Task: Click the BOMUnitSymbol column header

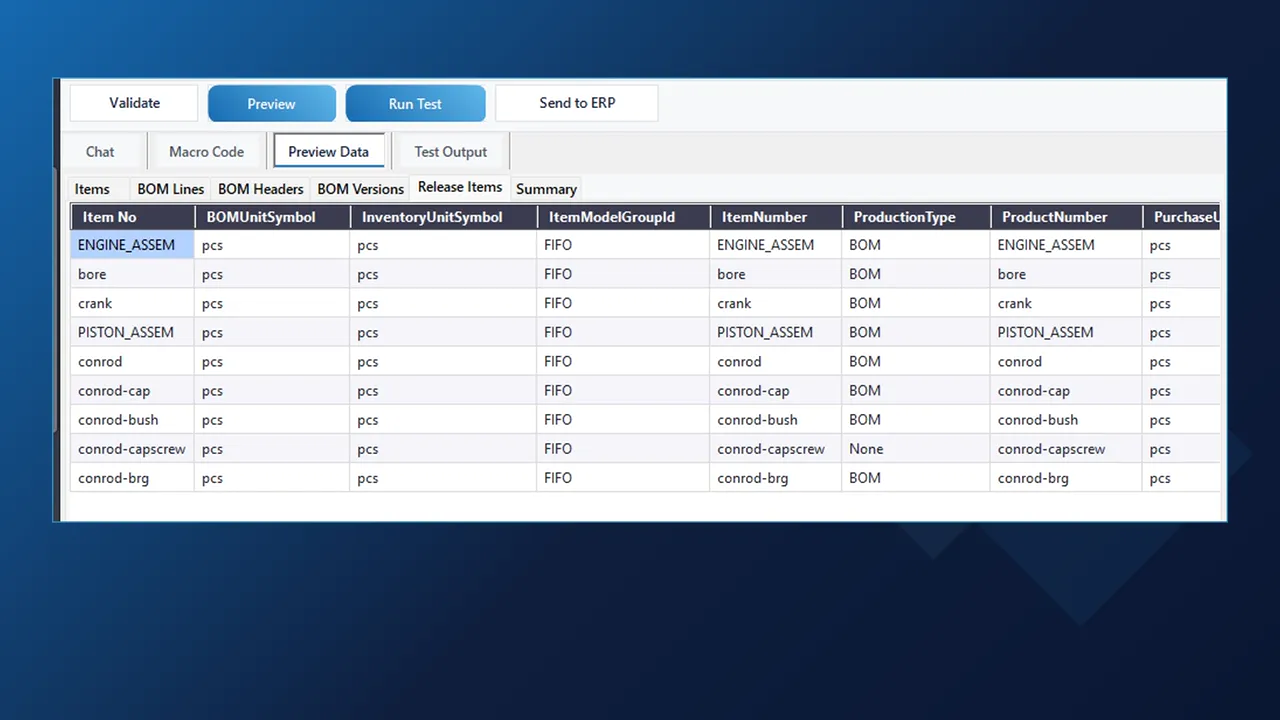Action: pyautogui.click(x=272, y=217)
